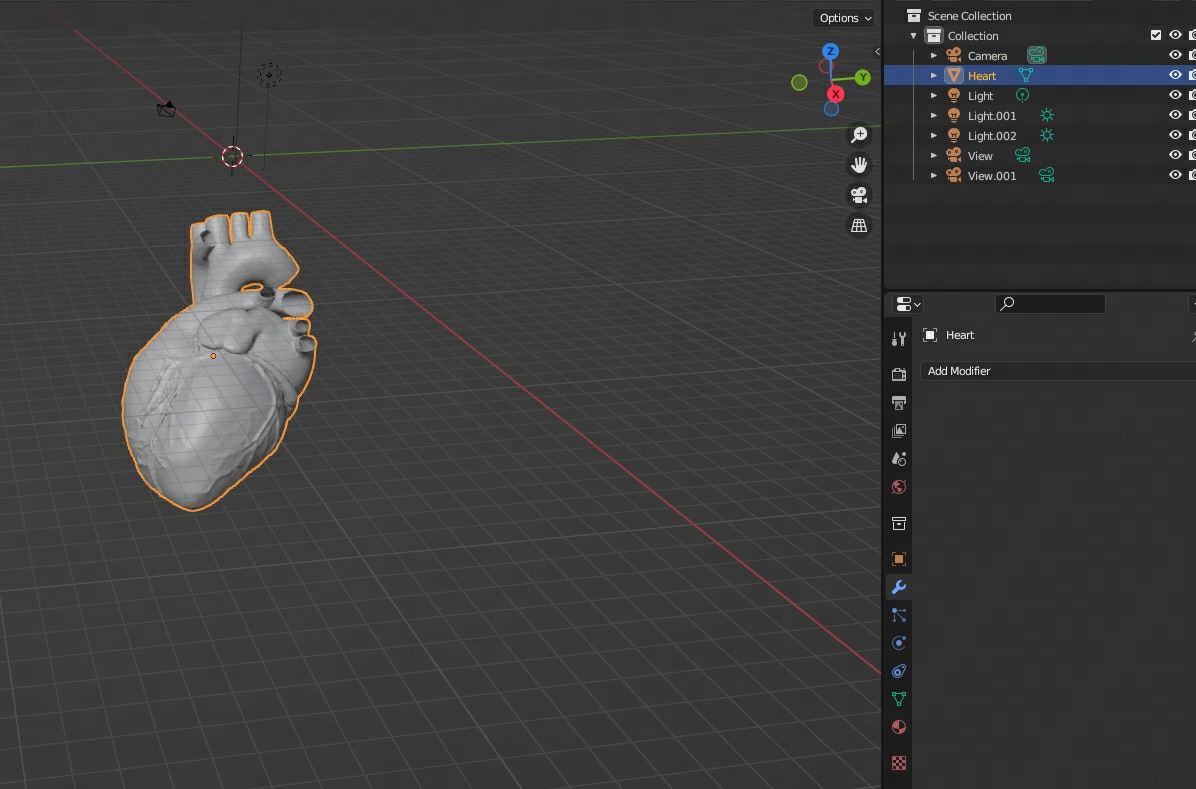Switch to orthographic view grid icon
Viewport: 1196px width, 789px height.
(x=859, y=225)
